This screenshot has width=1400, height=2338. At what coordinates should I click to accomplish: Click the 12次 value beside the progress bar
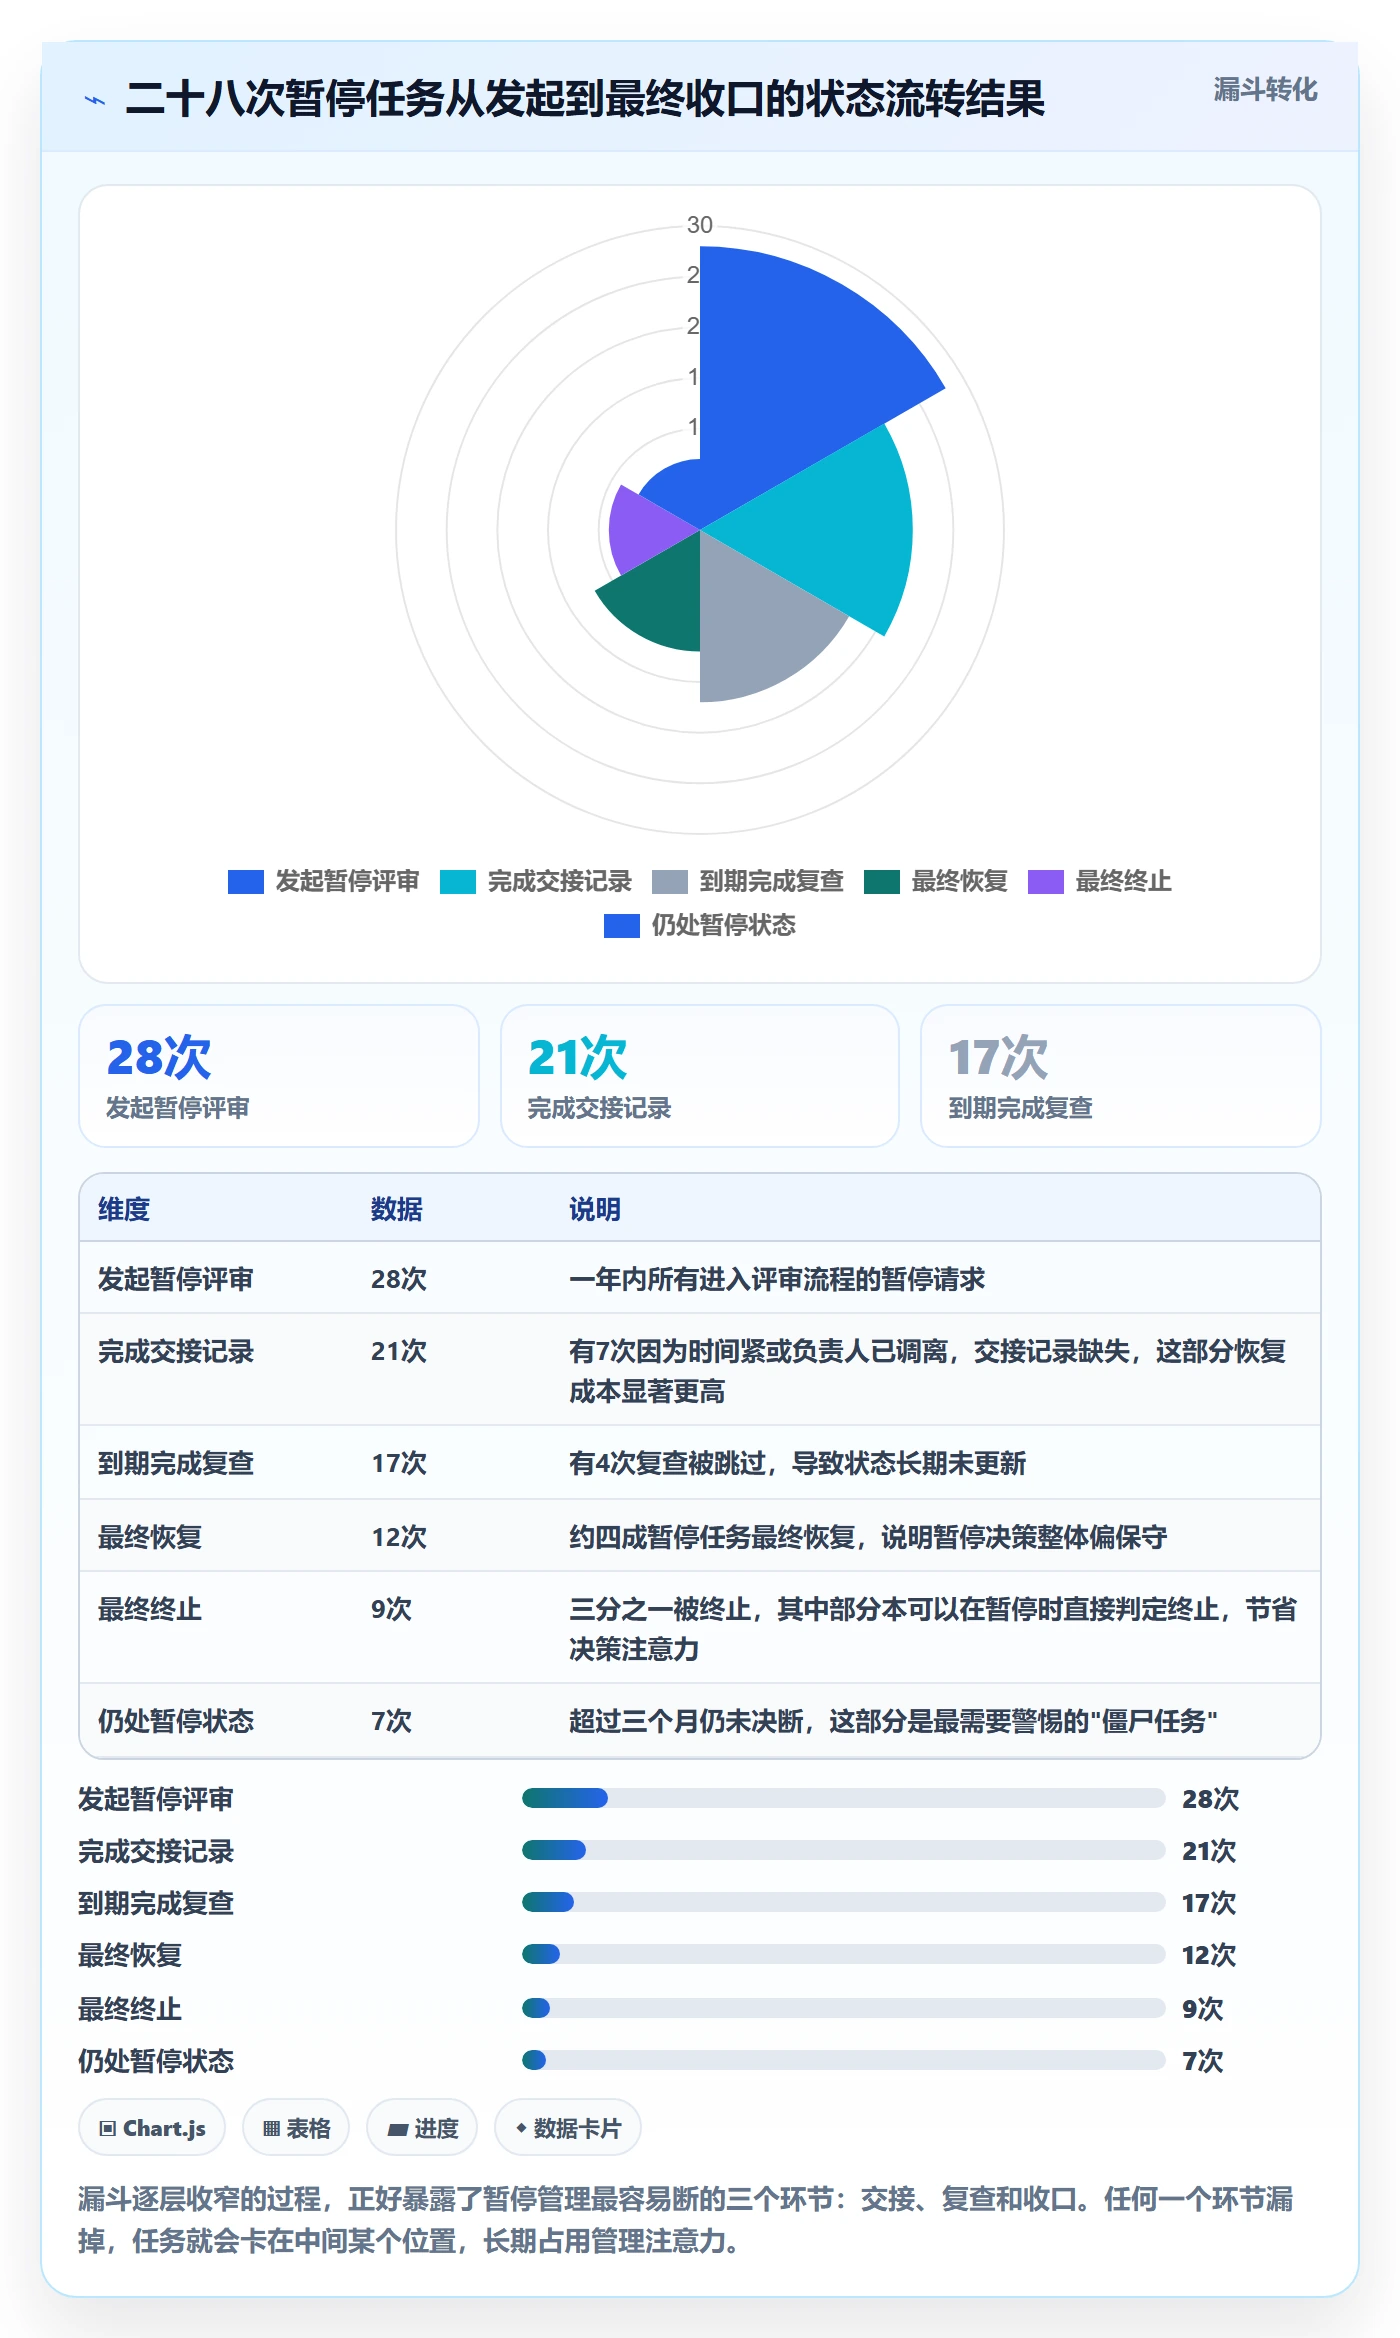[1209, 1955]
